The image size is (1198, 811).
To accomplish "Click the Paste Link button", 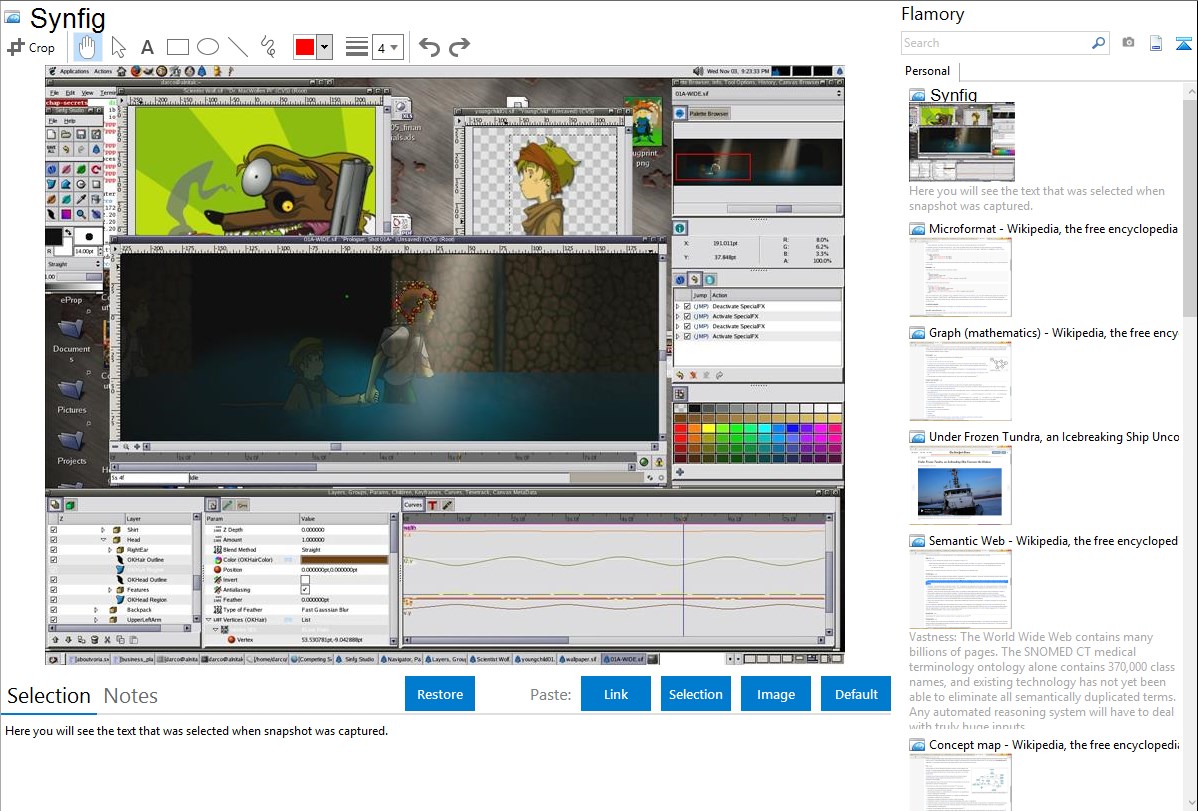I will point(616,694).
